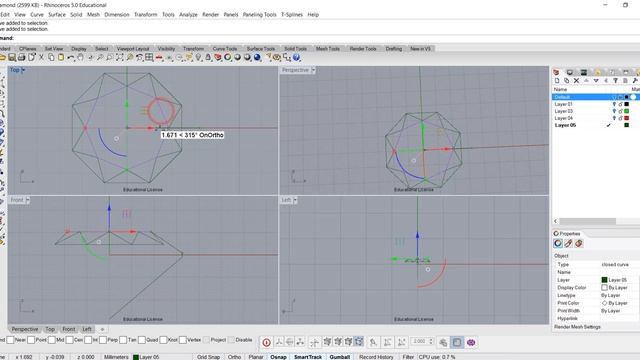
Task: Open the Left viewport title dropdown arrow
Action: (x=295, y=200)
